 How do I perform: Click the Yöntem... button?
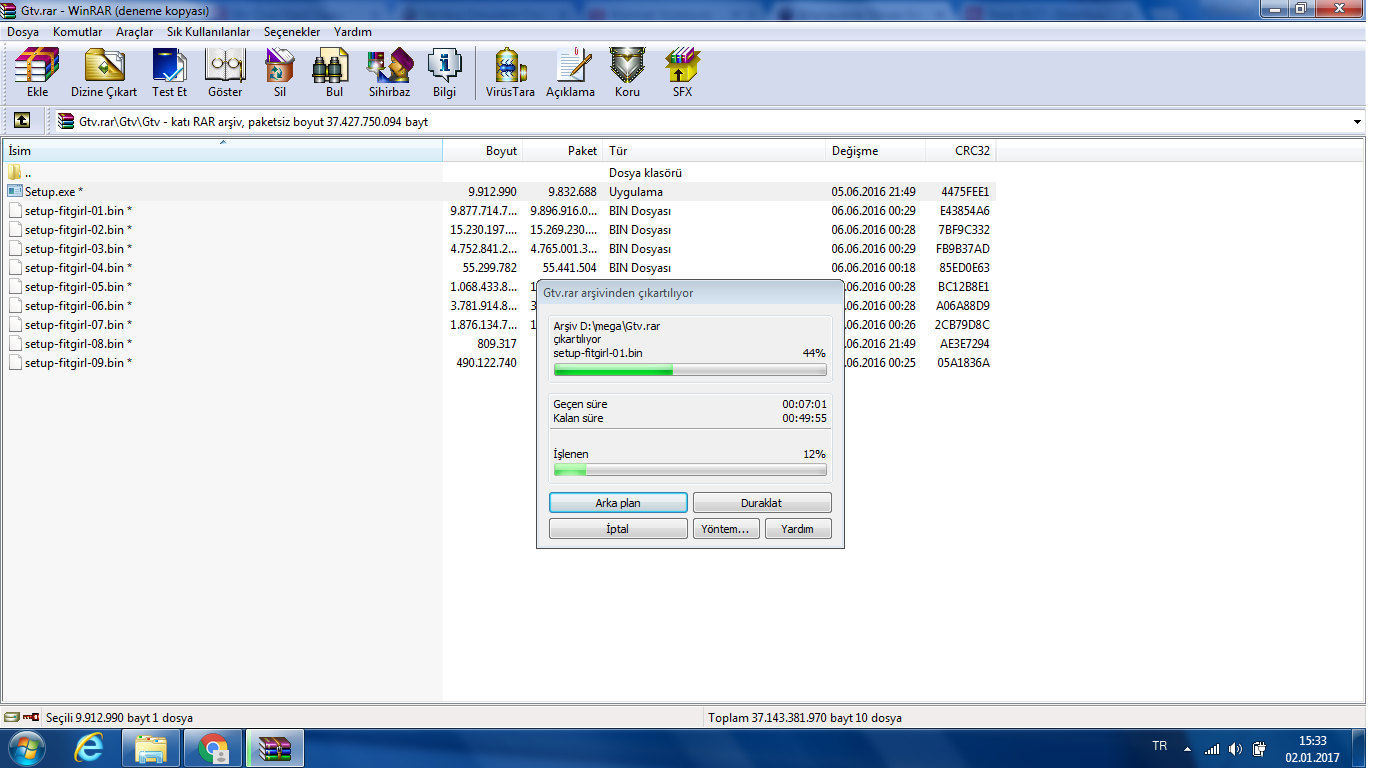tap(726, 529)
